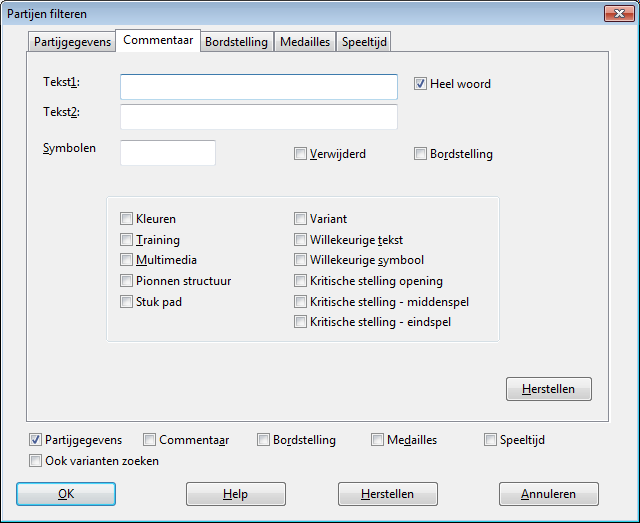Open the Bordstelling tab
The image size is (640, 523).
point(236,42)
